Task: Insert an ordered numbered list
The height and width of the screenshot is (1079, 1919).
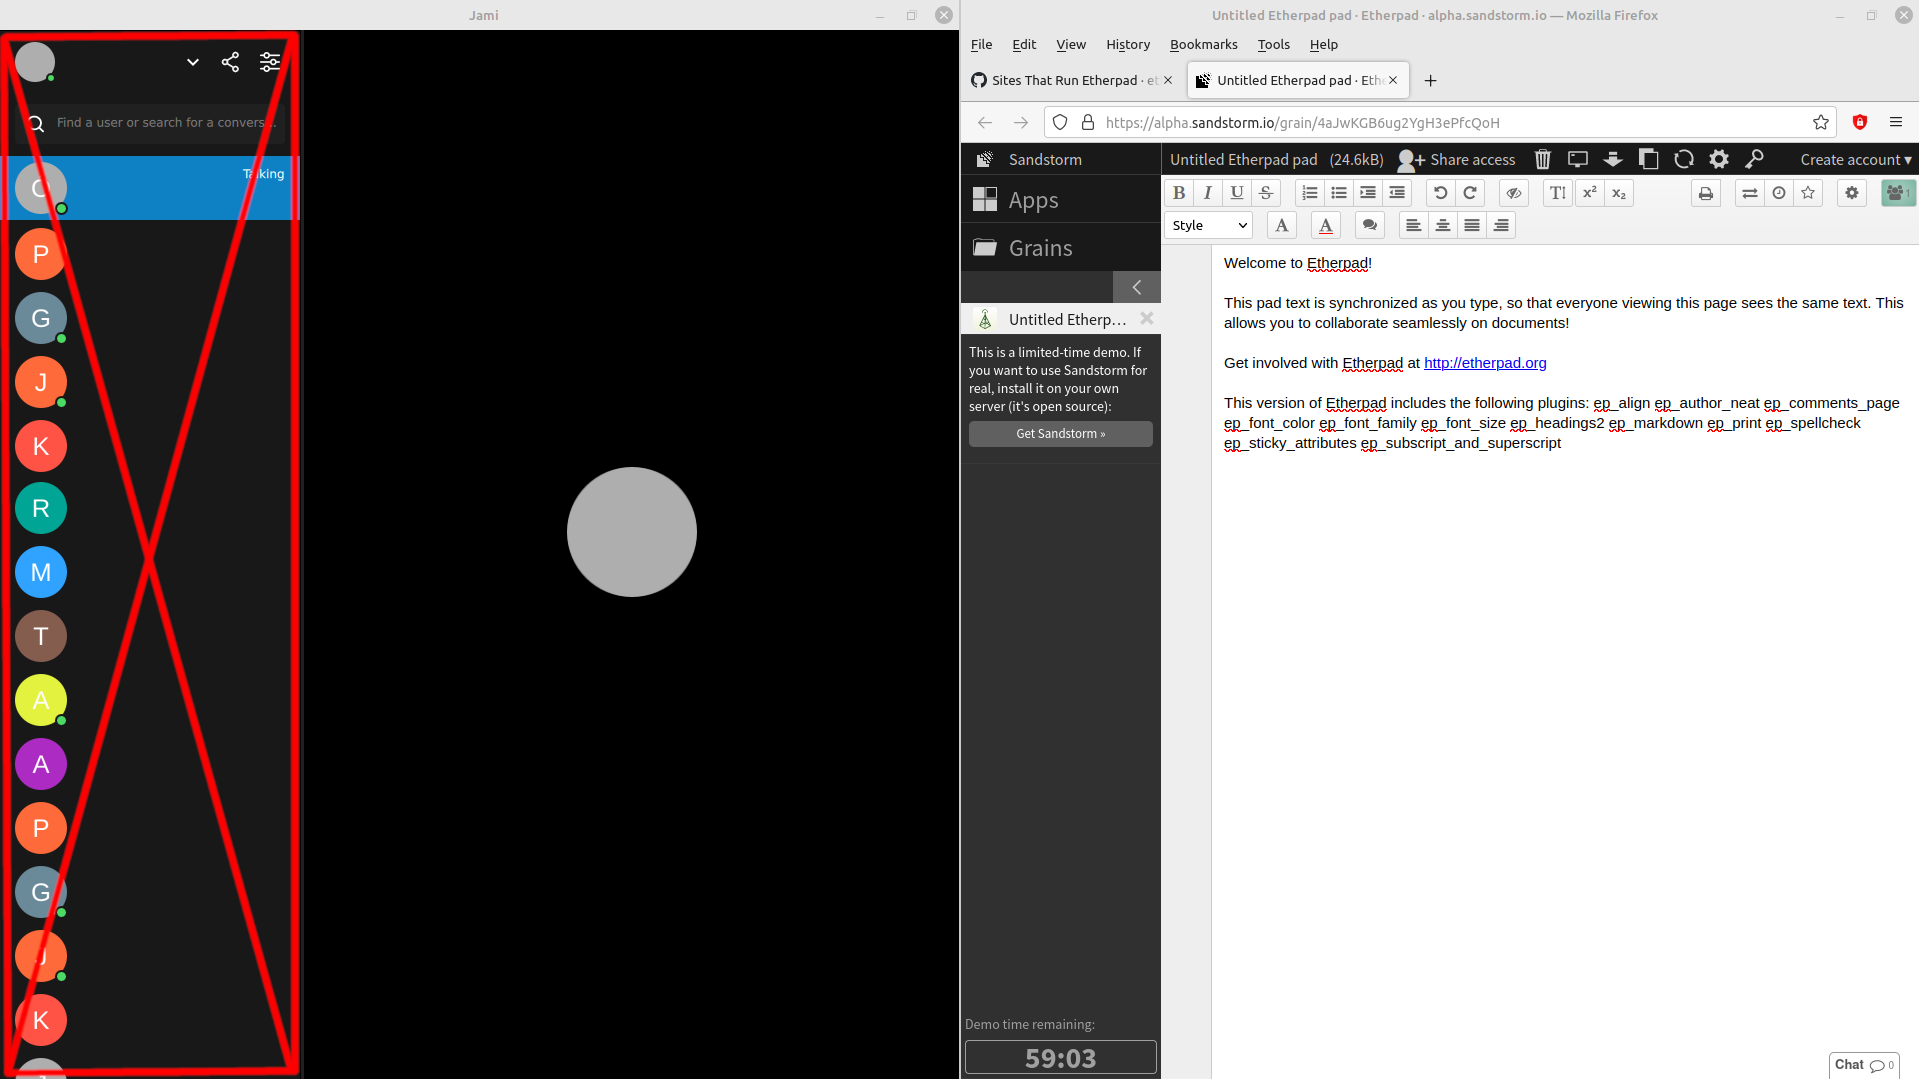Action: 1310,193
